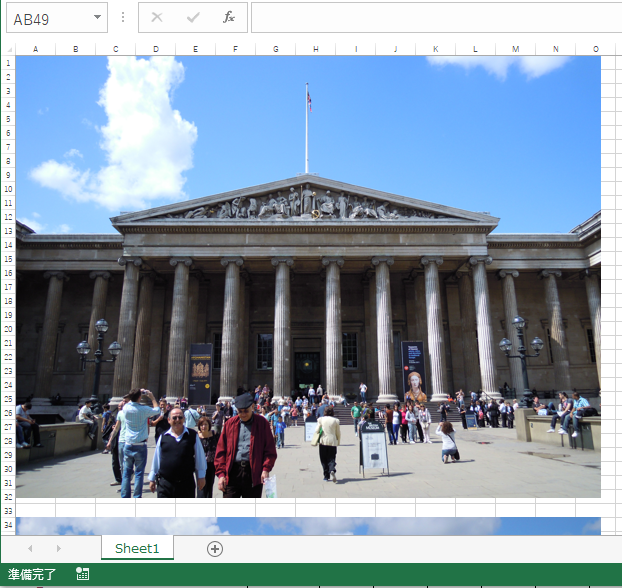This screenshot has height=588, width=622.
Task: Click the Insert Function fx icon
Action: pyautogui.click(x=229, y=18)
